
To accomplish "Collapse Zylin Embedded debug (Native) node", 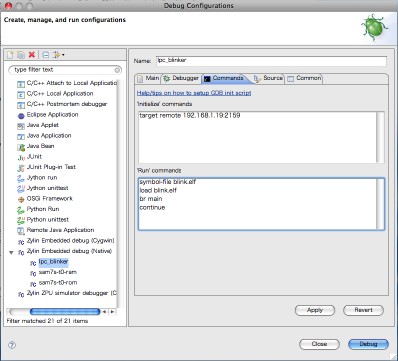I will click(11, 252).
